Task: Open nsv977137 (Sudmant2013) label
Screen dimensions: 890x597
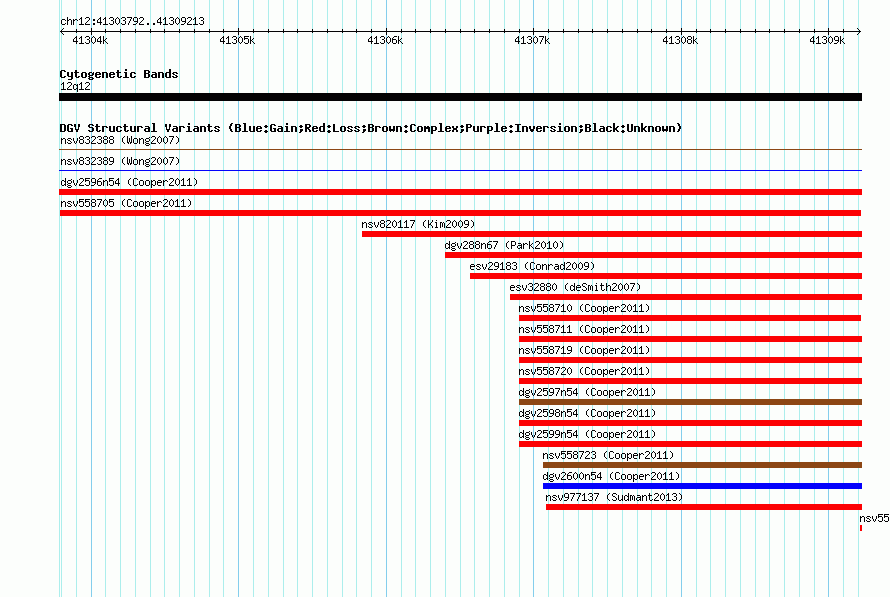Action: [614, 497]
